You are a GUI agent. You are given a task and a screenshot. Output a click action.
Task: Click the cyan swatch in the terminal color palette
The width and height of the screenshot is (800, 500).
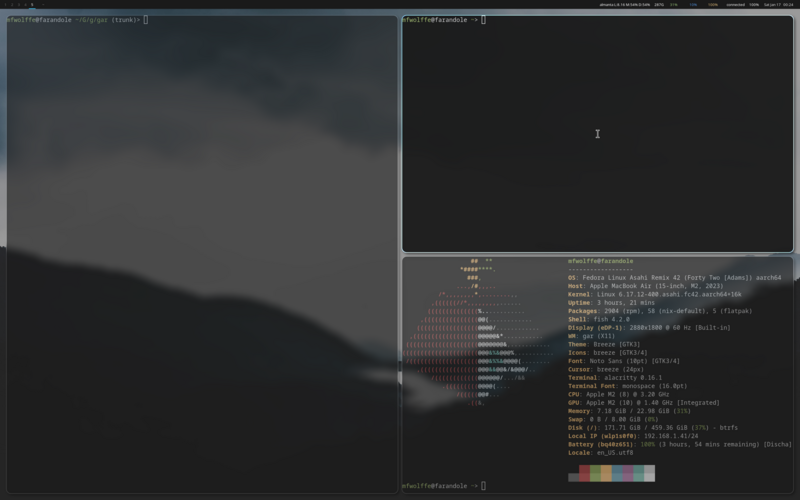638,473
